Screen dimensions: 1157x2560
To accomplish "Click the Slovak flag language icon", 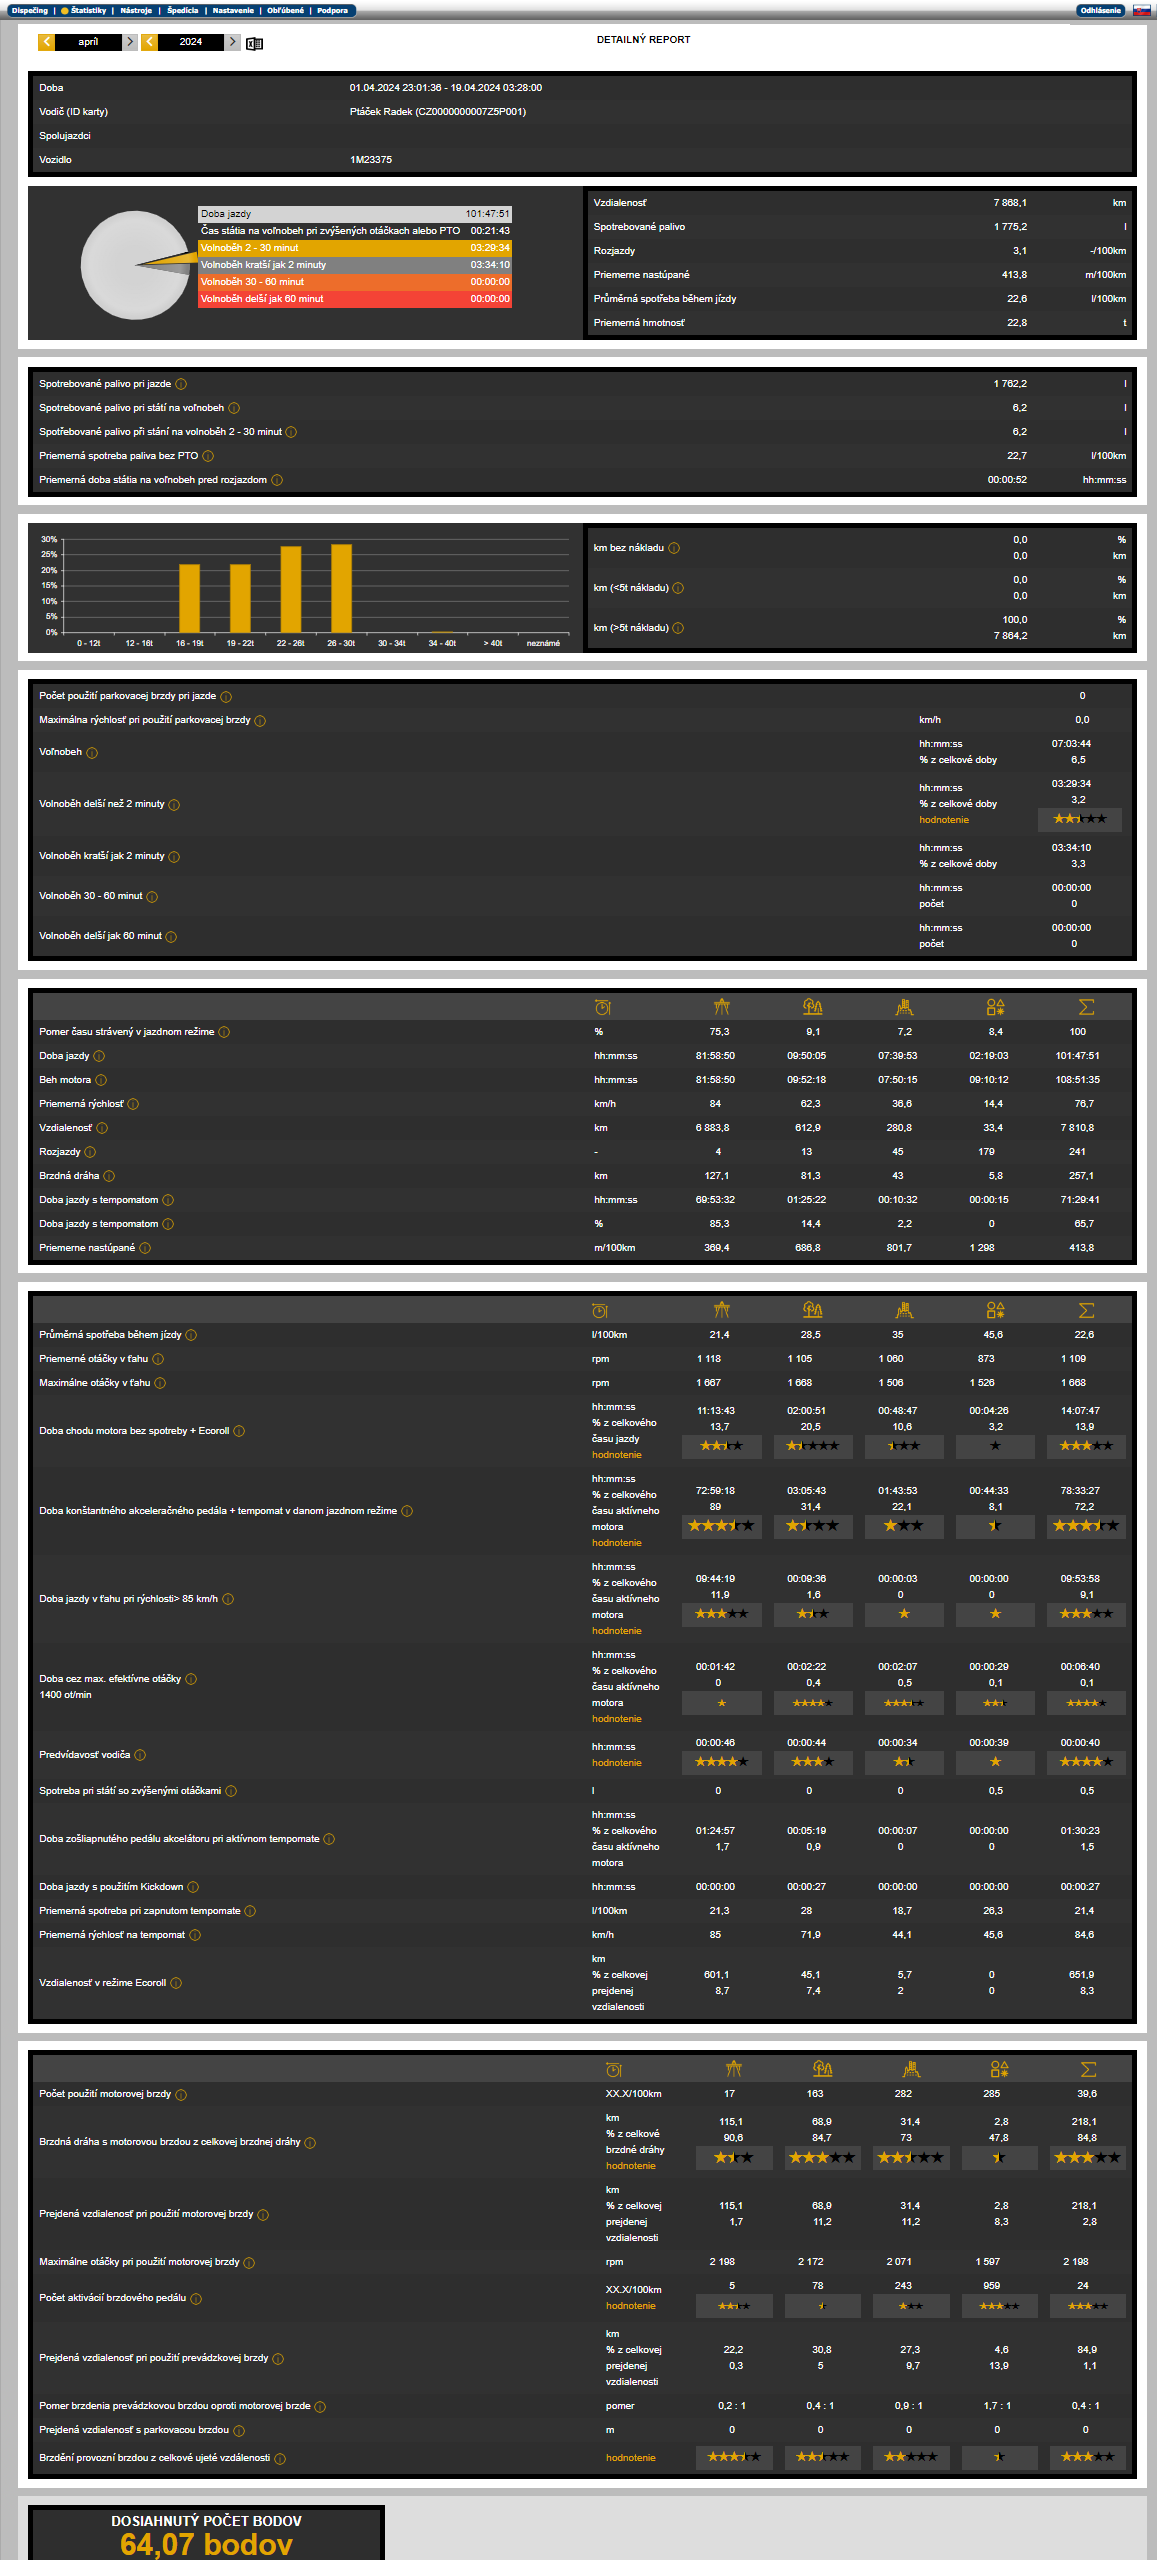I will 1141,11.
